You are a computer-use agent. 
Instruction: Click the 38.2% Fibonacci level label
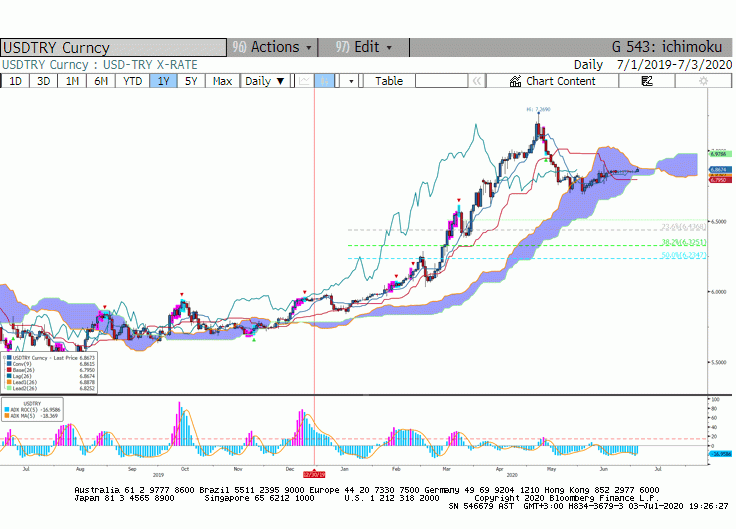683,242
